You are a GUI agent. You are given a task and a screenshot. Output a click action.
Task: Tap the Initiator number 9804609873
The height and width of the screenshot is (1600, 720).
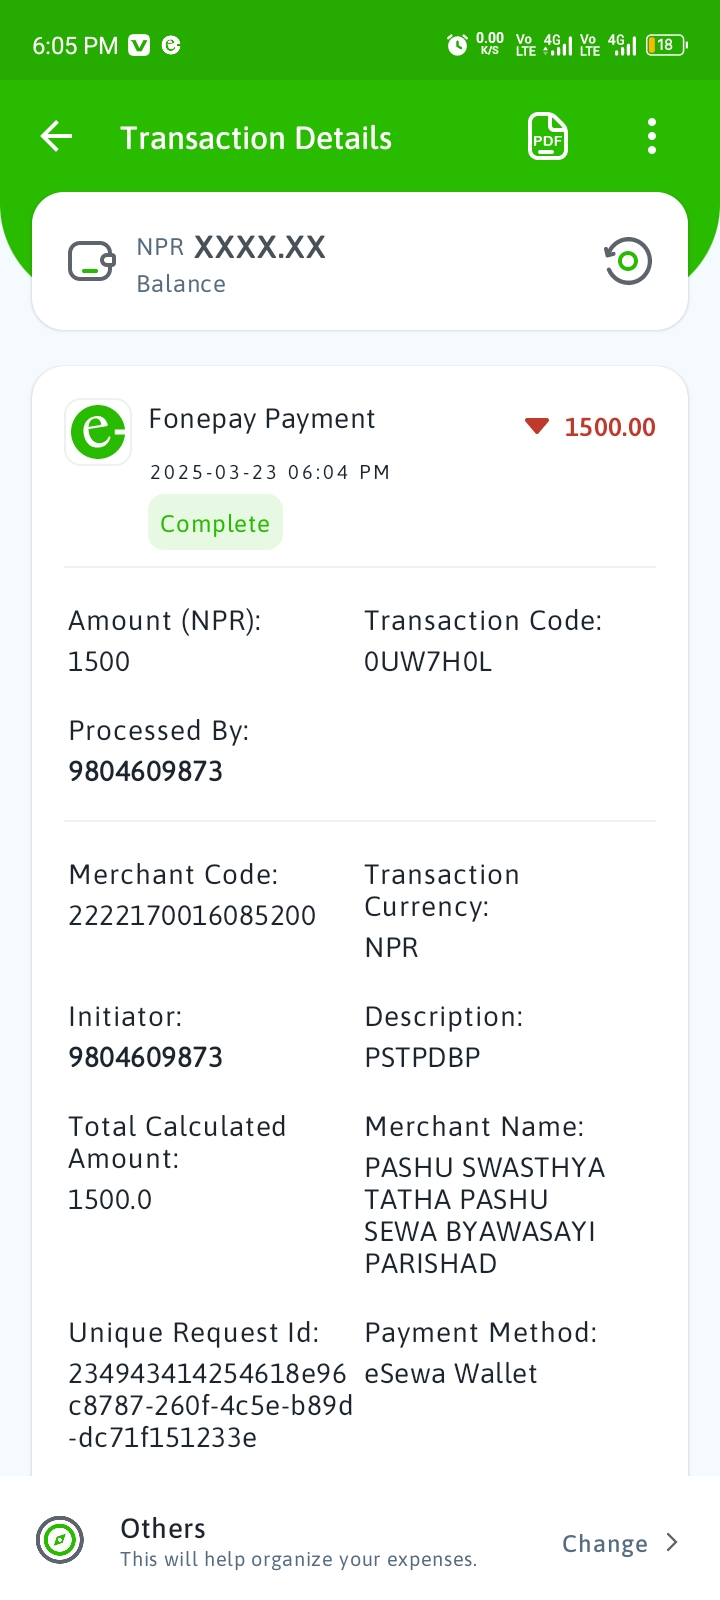pyautogui.click(x=145, y=1057)
